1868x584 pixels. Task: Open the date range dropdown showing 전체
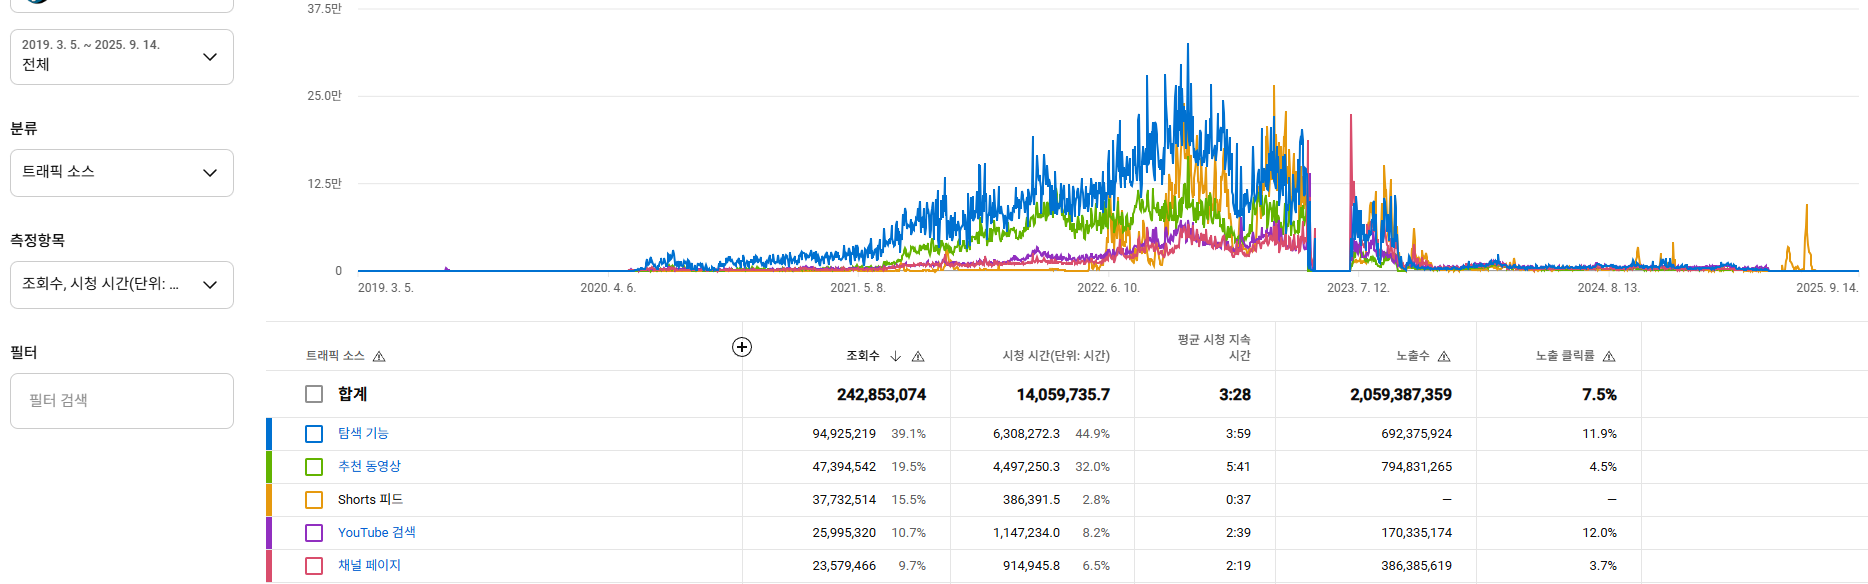coord(122,57)
